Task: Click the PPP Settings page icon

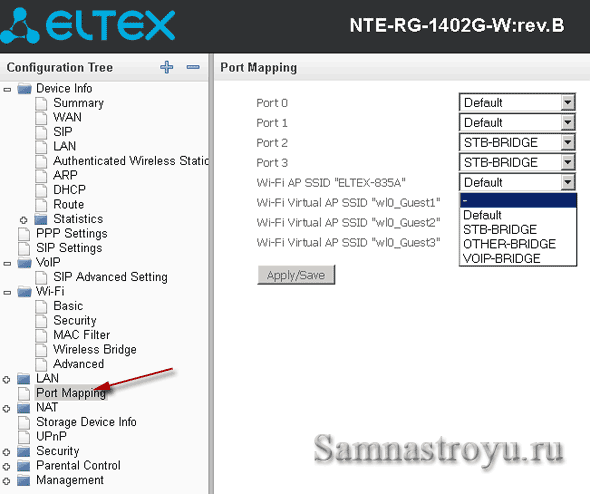Action: coord(24,234)
